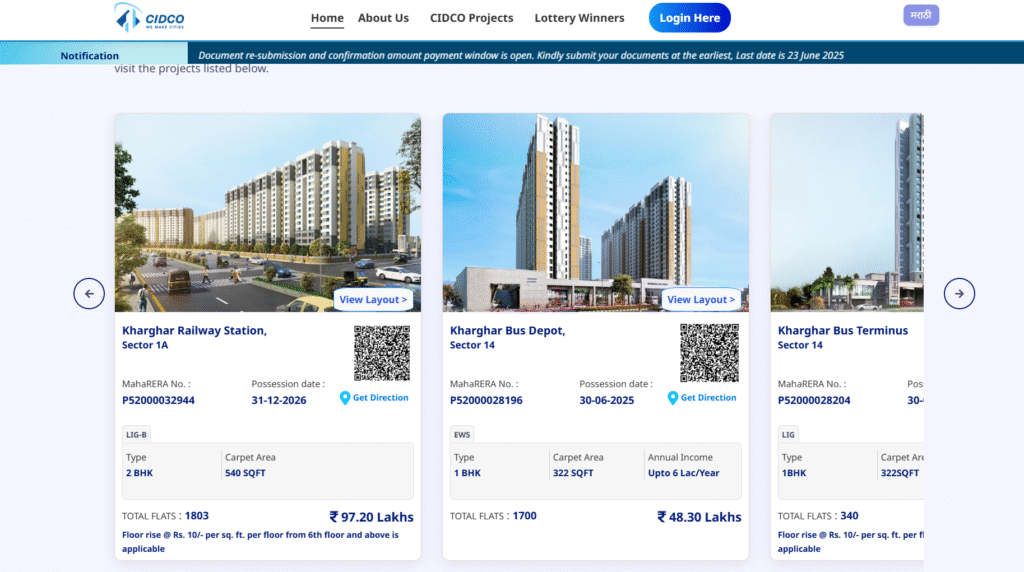Select the EWS category tag
Viewport: 1024px width, 572px height.
[x=462, y=435]
